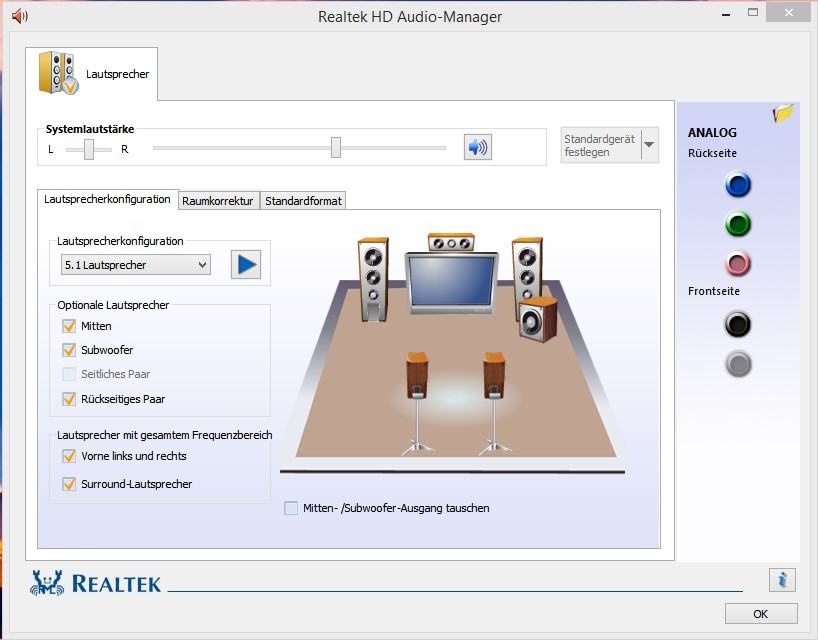Switch to the Raumkorrektur tab
Image resolution: width=818 pixels, height=640 pixels.
[218, 201]
